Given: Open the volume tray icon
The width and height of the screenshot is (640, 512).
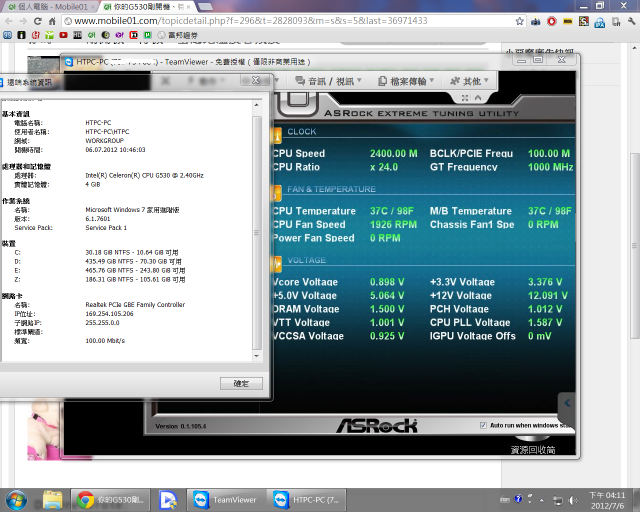Looking at the screenshot, I should (x=573, y=500).
